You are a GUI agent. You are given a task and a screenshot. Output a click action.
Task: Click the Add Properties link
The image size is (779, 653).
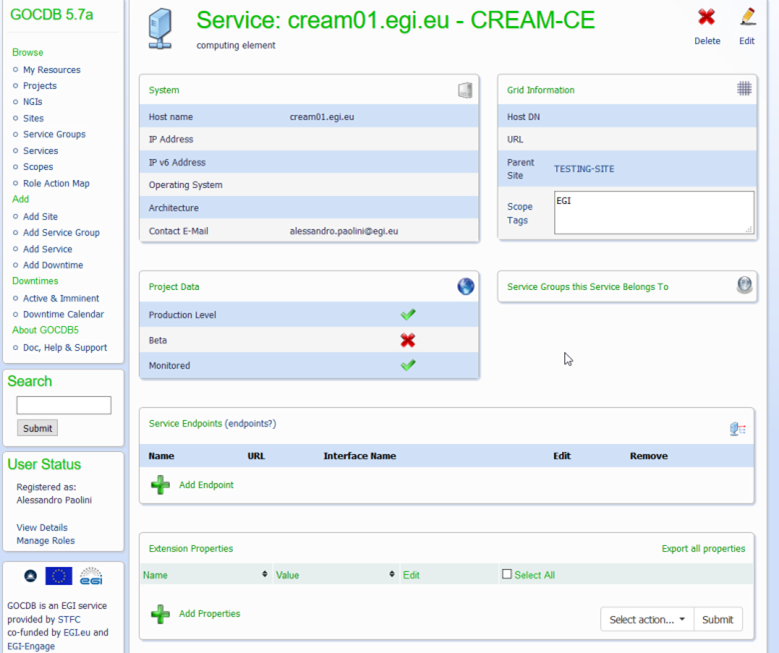coord(210,614)
